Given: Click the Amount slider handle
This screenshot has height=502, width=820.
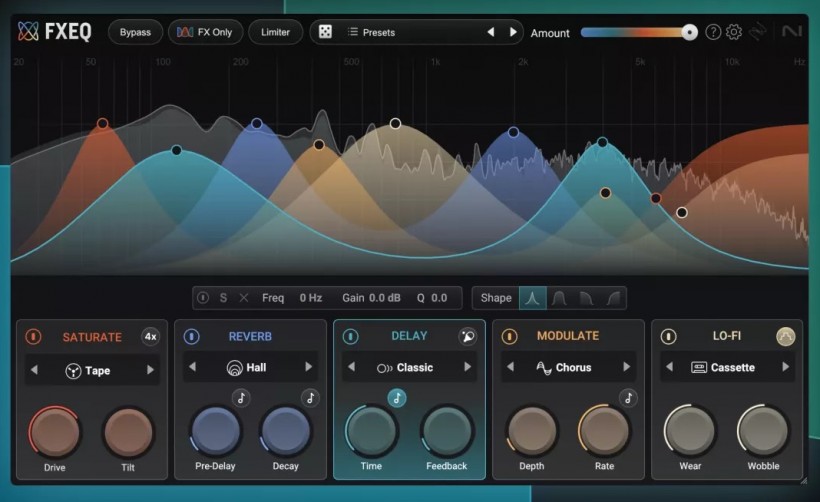Looking at the screenshot, I should [x=690, y=32].
